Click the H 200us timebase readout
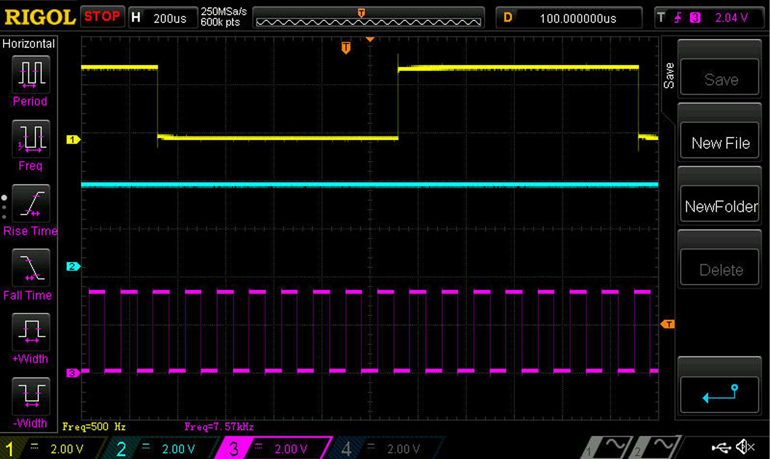Viewport: 770px width, 459px height. point(162,18)
